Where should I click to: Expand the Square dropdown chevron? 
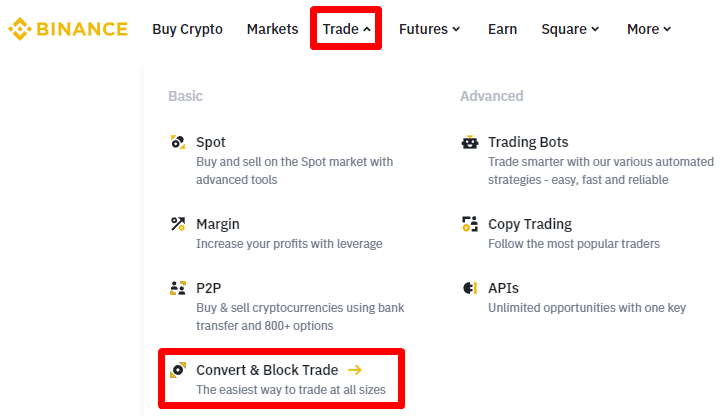click(x=595, y=29)
